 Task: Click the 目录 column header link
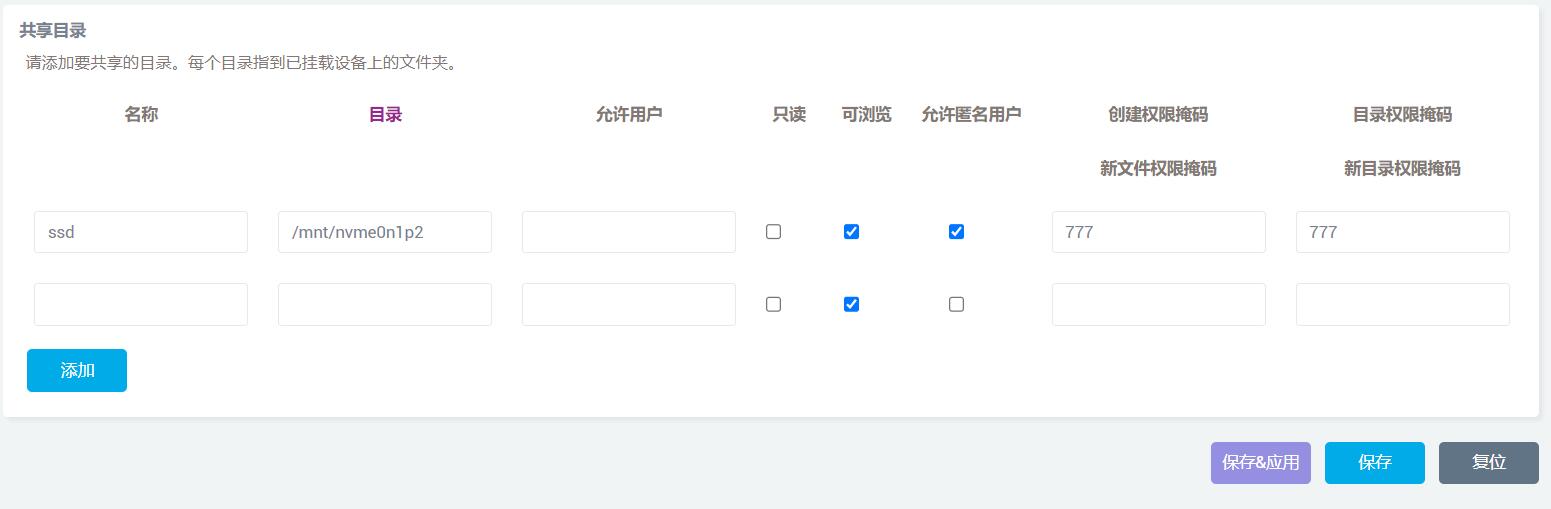click(385, 115)
